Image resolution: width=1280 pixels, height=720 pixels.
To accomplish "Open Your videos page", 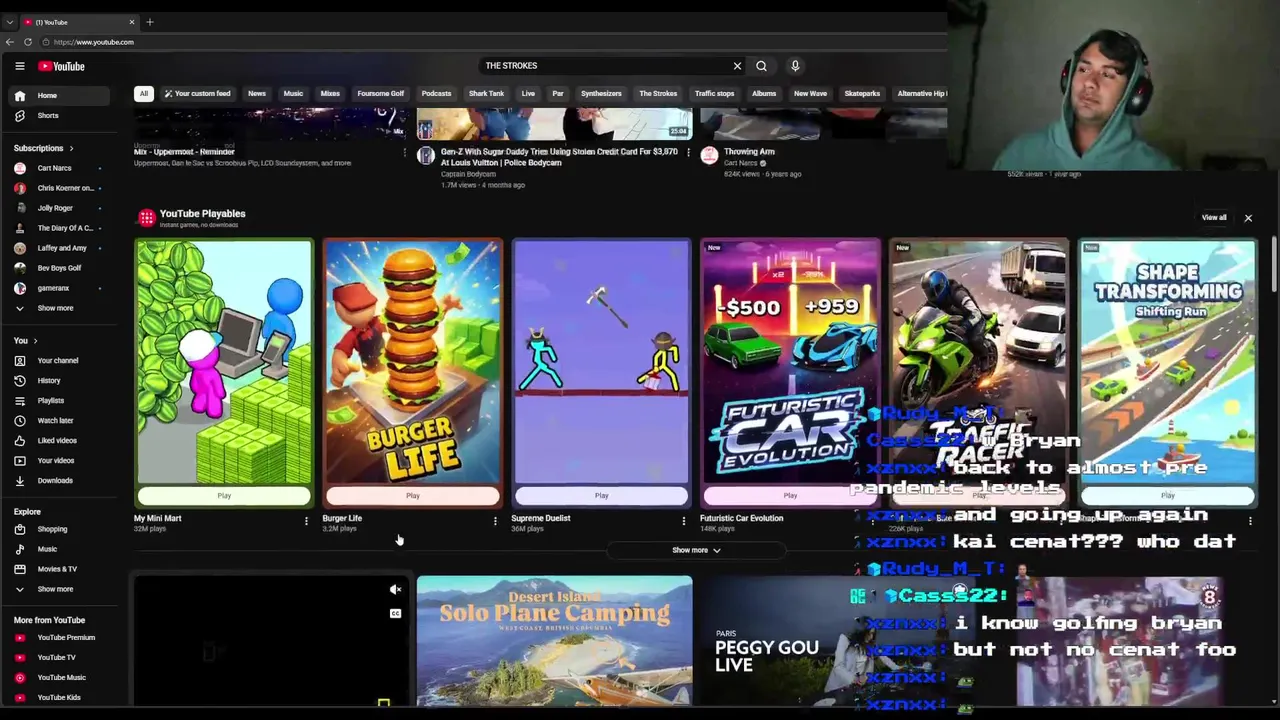I will tap(60, 460).
